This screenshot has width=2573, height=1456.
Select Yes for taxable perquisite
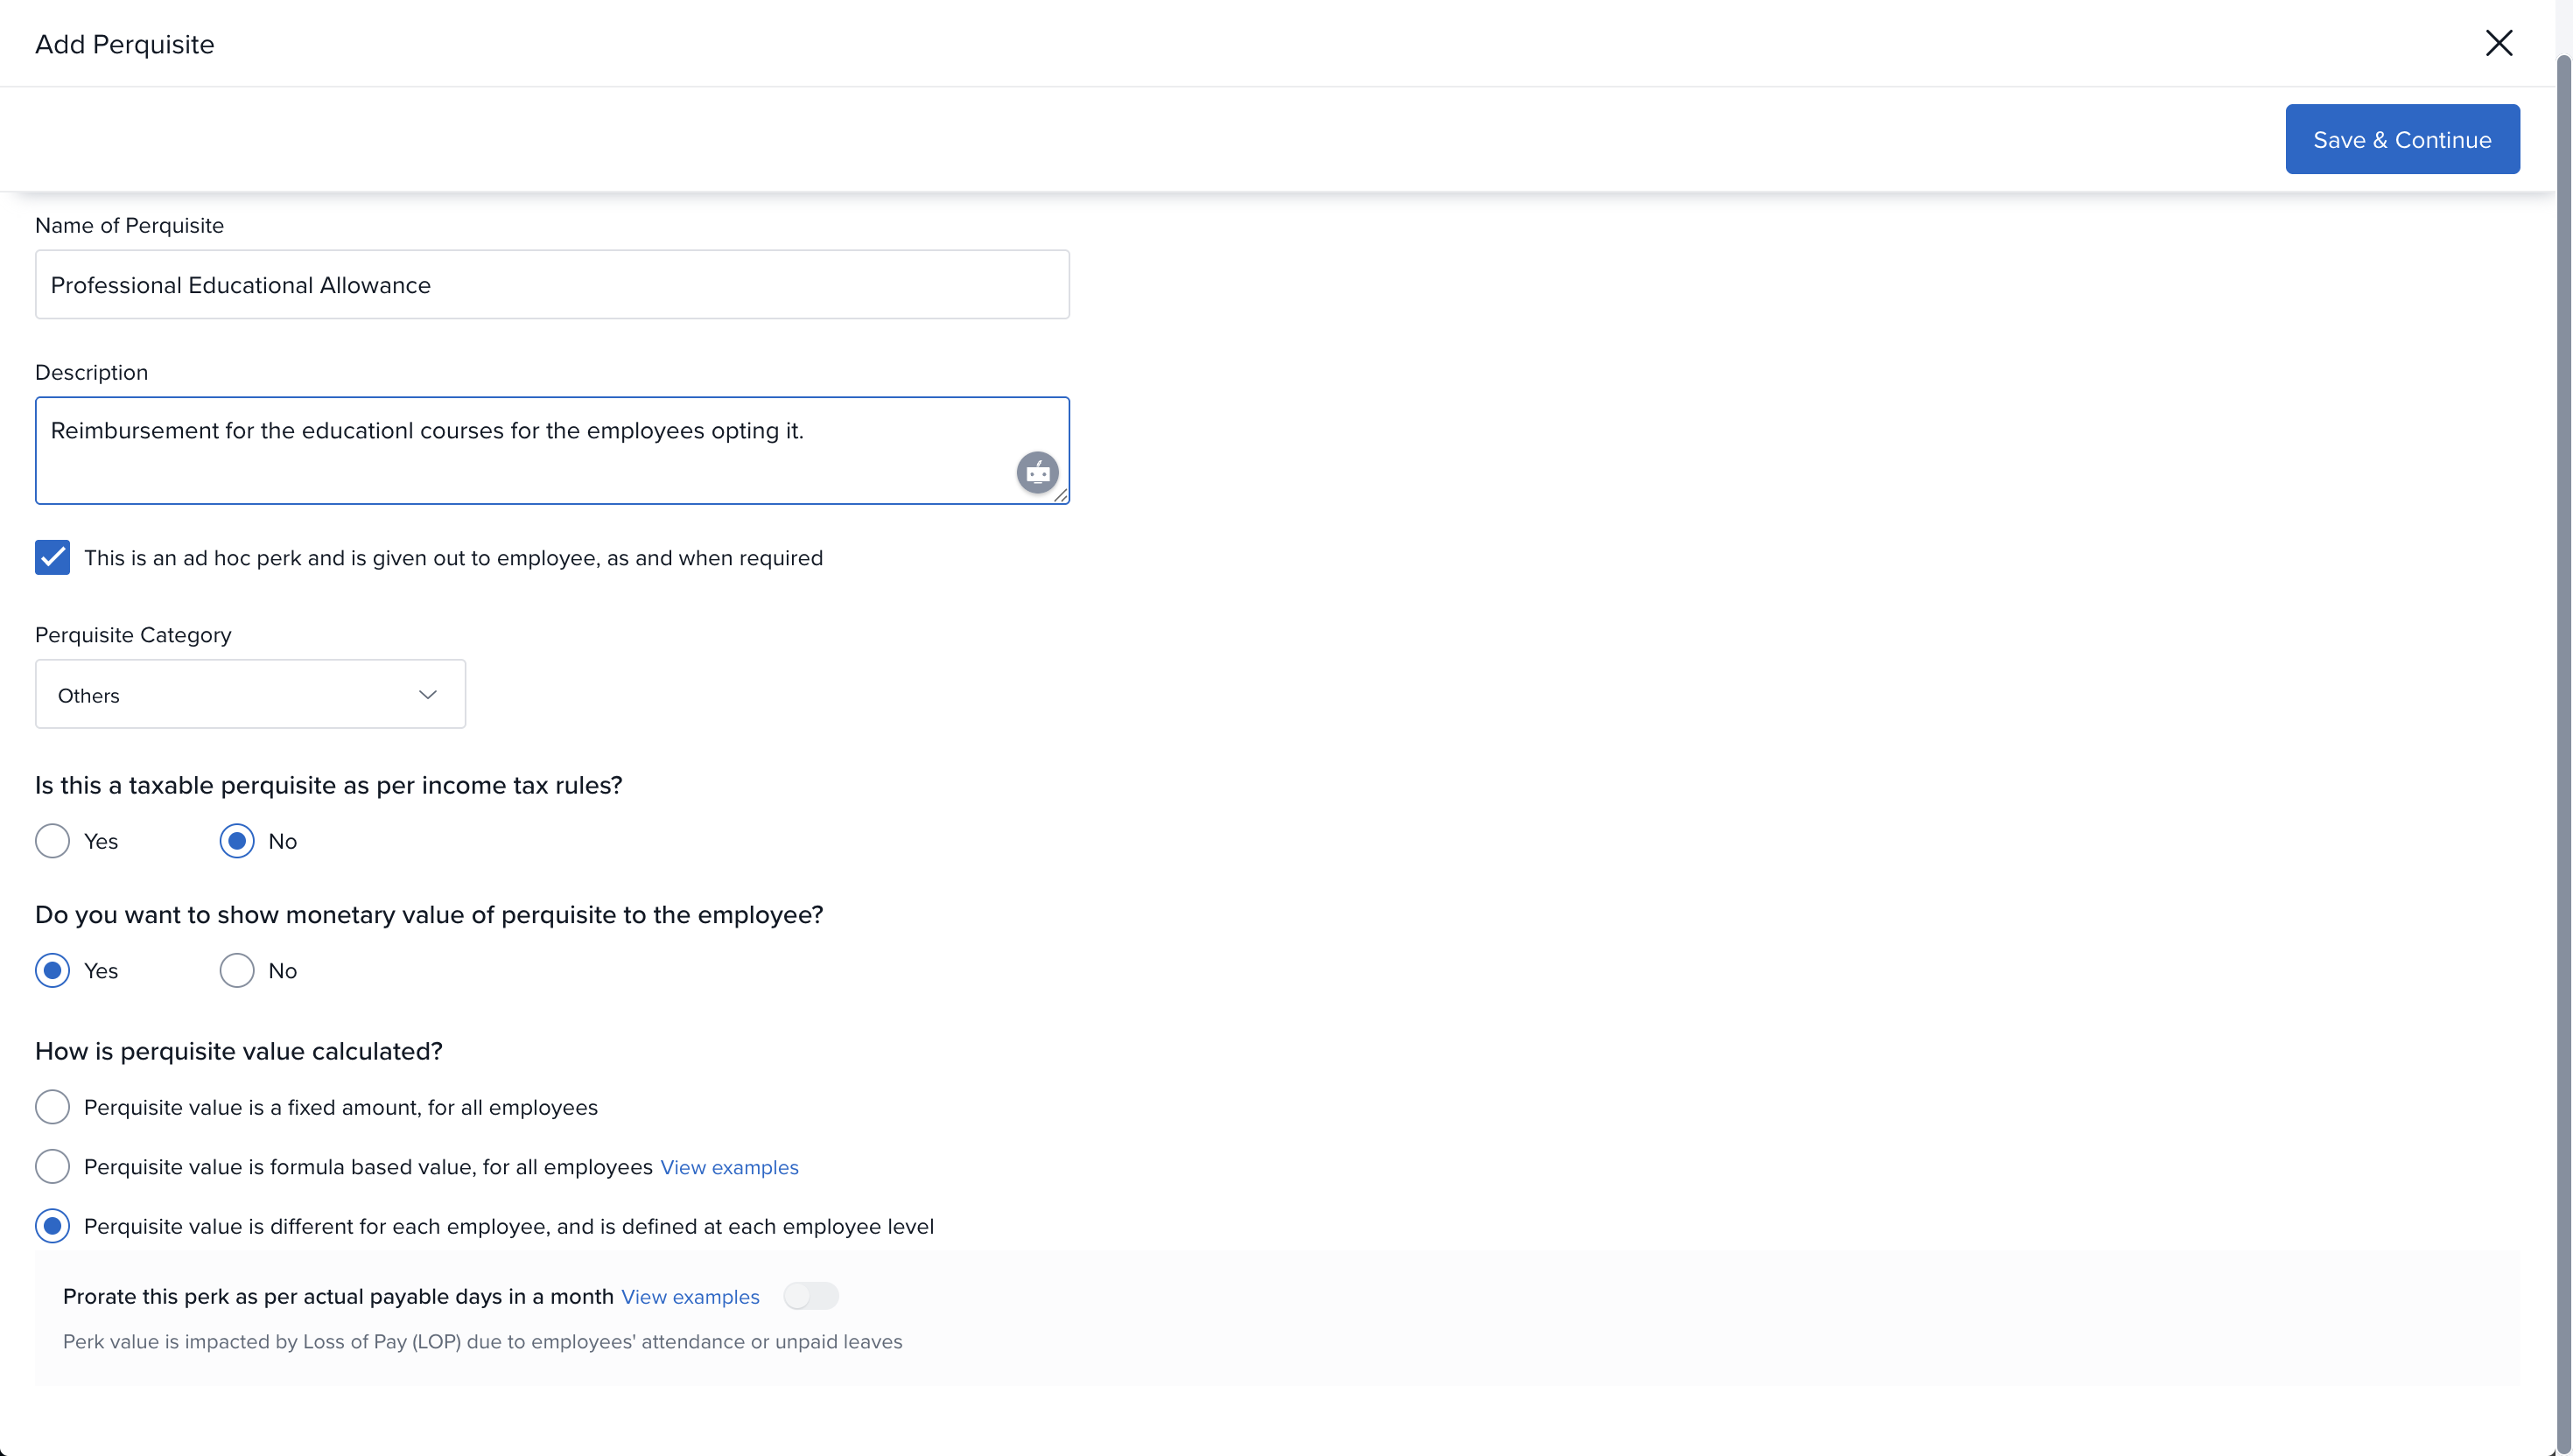click(52, 841)
